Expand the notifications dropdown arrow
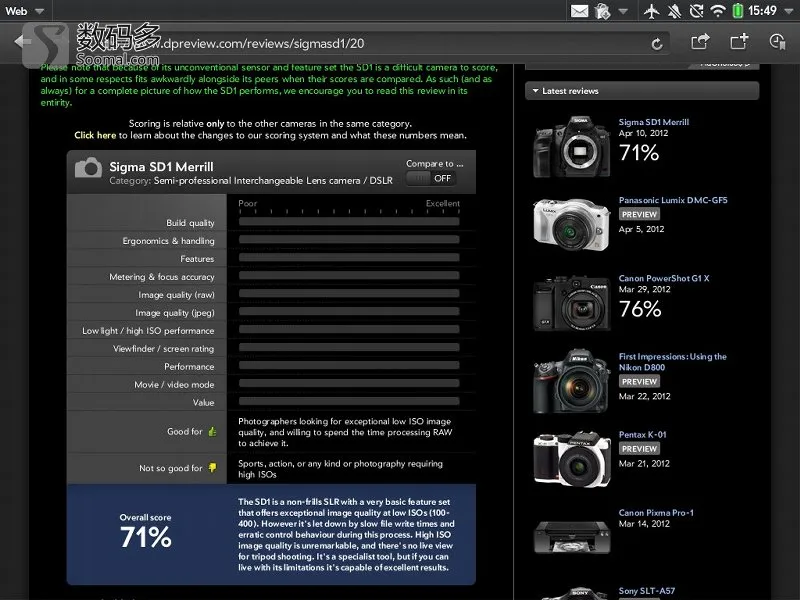Screen dimensions: 800x600 (623, 11)
